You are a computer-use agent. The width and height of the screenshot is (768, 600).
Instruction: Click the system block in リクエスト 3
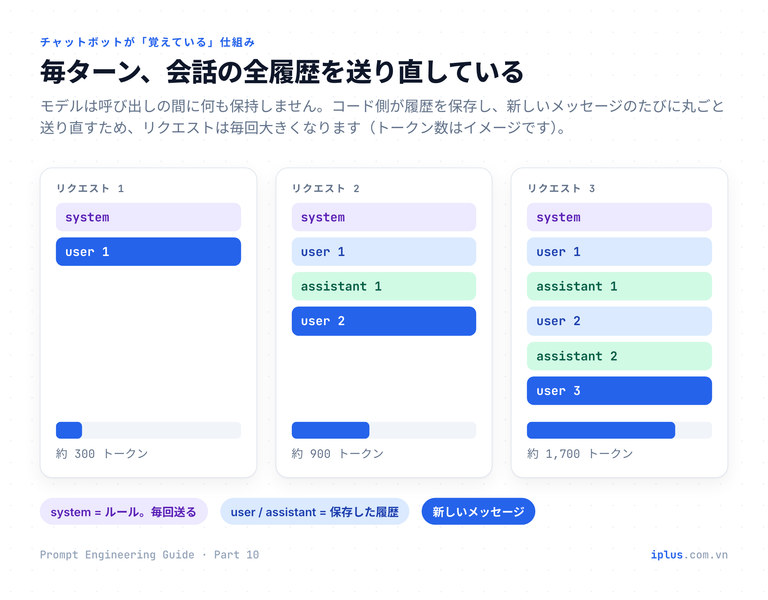(x=620, y=217)
